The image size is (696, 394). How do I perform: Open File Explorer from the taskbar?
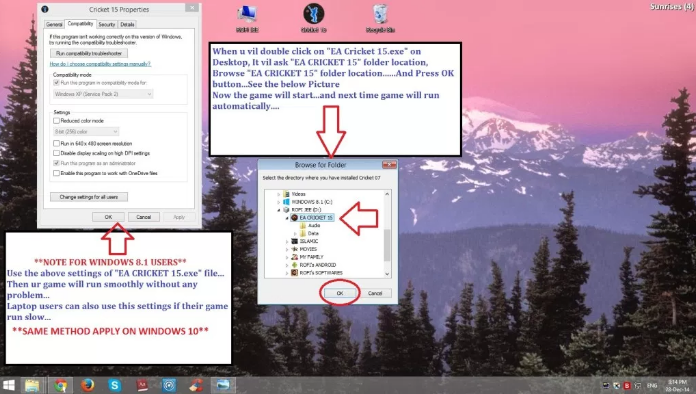32,385
